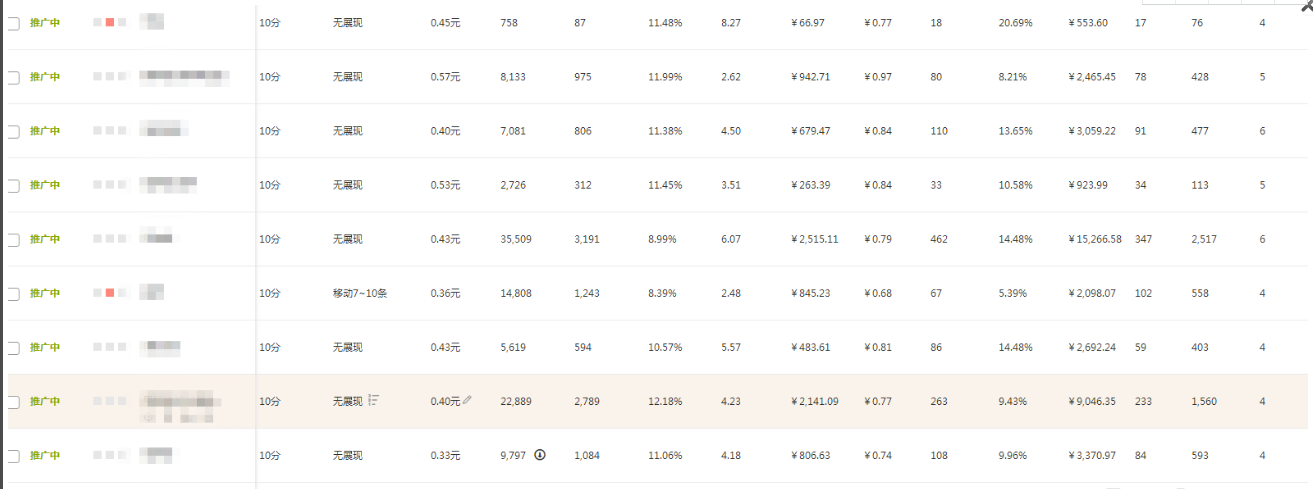Viewport: 1313px width, 489px height.
Task: Tick the checkbox for the 0.33元 bid row
Action: pyautogui.click(x=13, y=456)
